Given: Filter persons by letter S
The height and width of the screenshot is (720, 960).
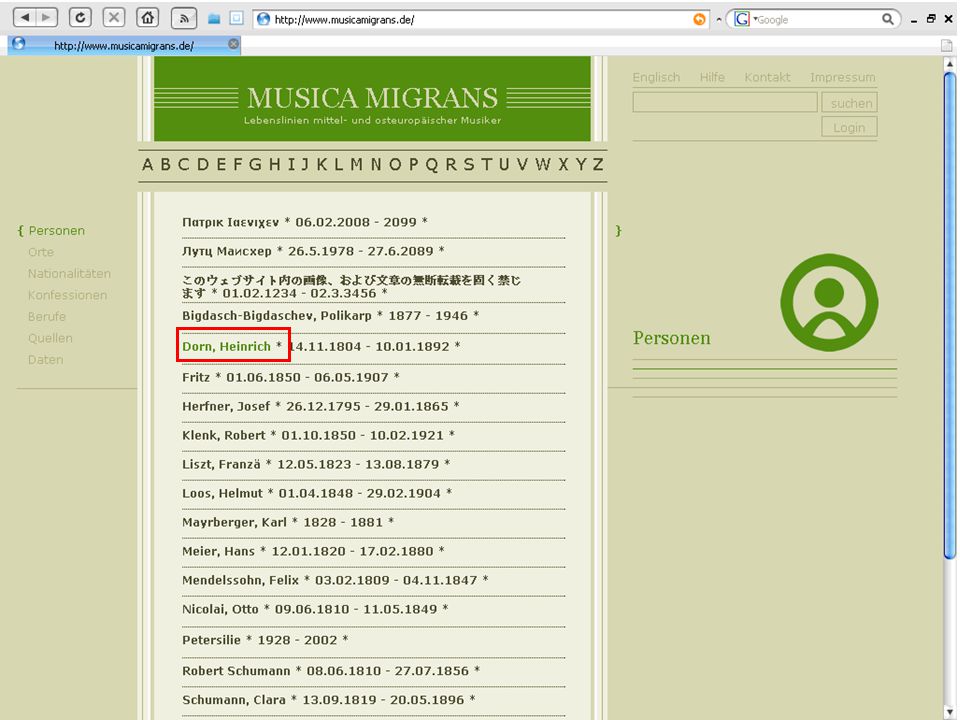Looking at the screenshot, I should click(x=468, y=165).
